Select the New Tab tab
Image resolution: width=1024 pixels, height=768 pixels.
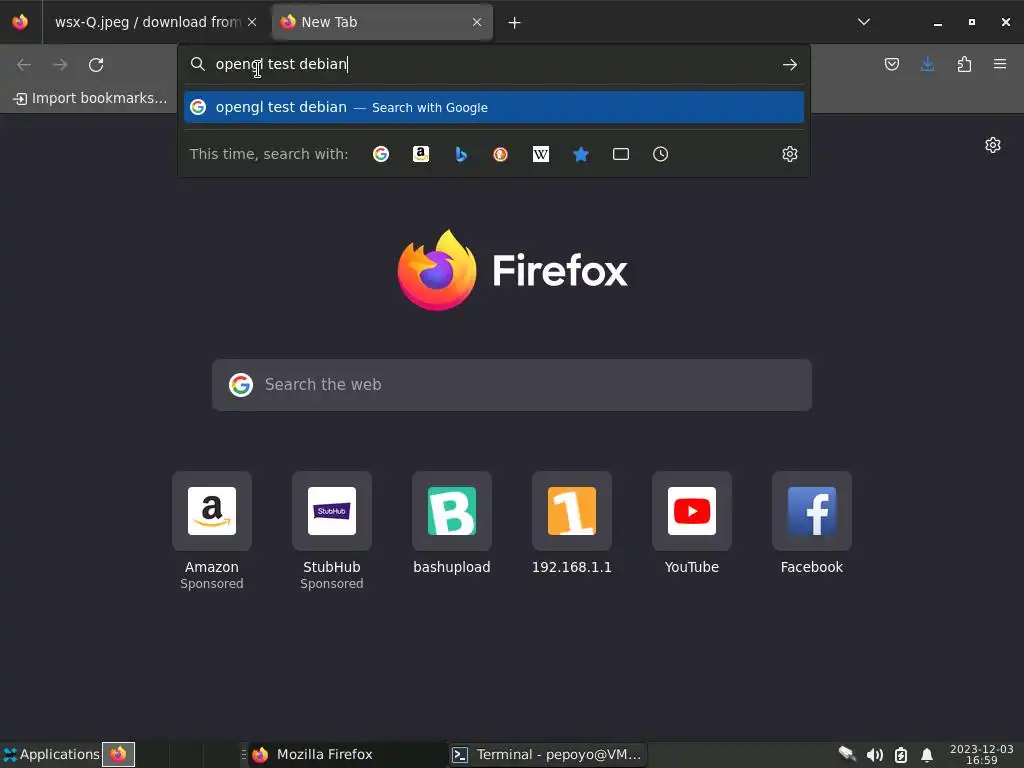381,22
